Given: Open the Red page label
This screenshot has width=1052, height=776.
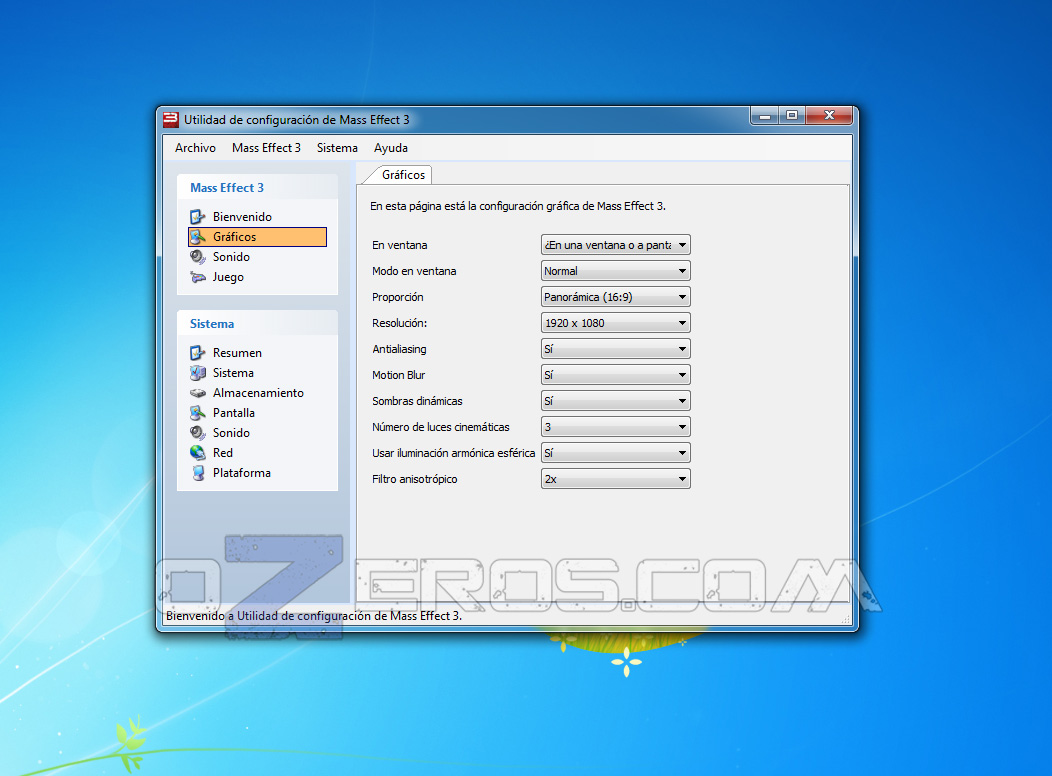Looking at the screenshot, I should (x=223, y=453).
